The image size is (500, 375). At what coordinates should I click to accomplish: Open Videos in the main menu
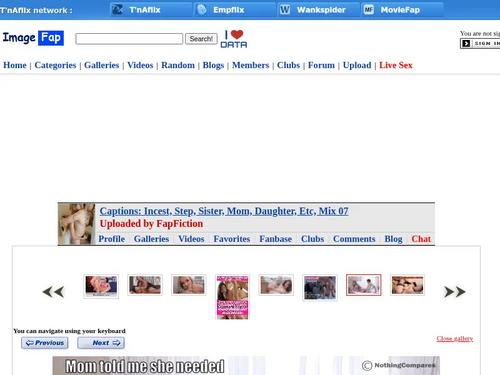coord(140,65)
